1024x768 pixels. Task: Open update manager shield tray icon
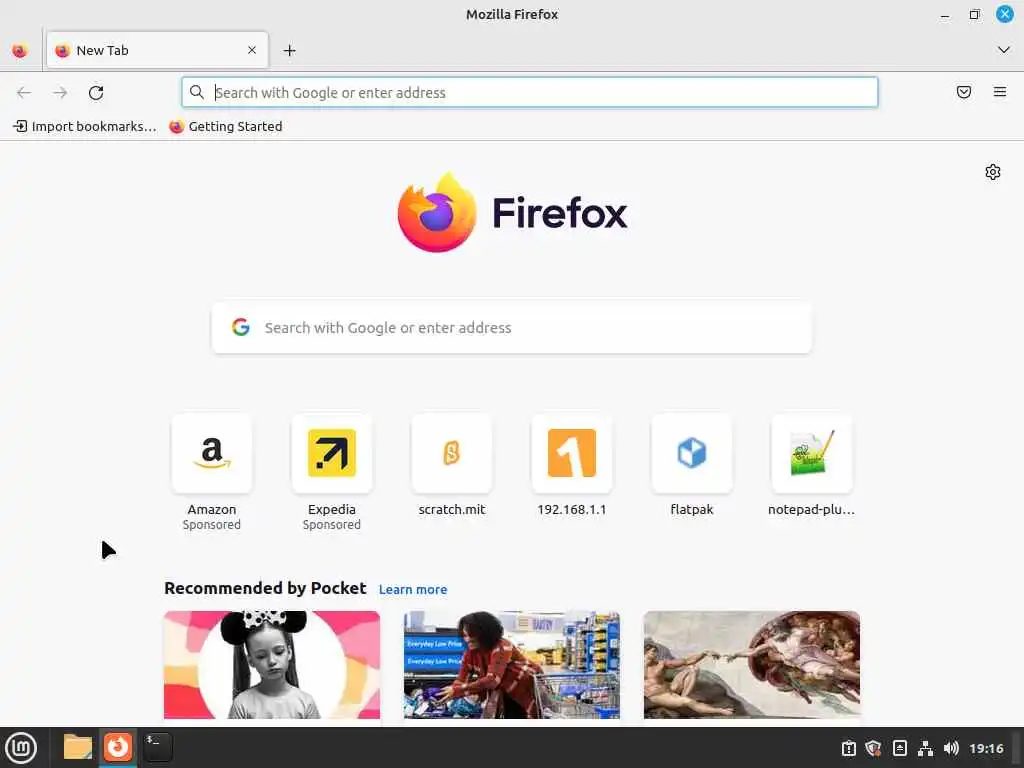(874, 748)
